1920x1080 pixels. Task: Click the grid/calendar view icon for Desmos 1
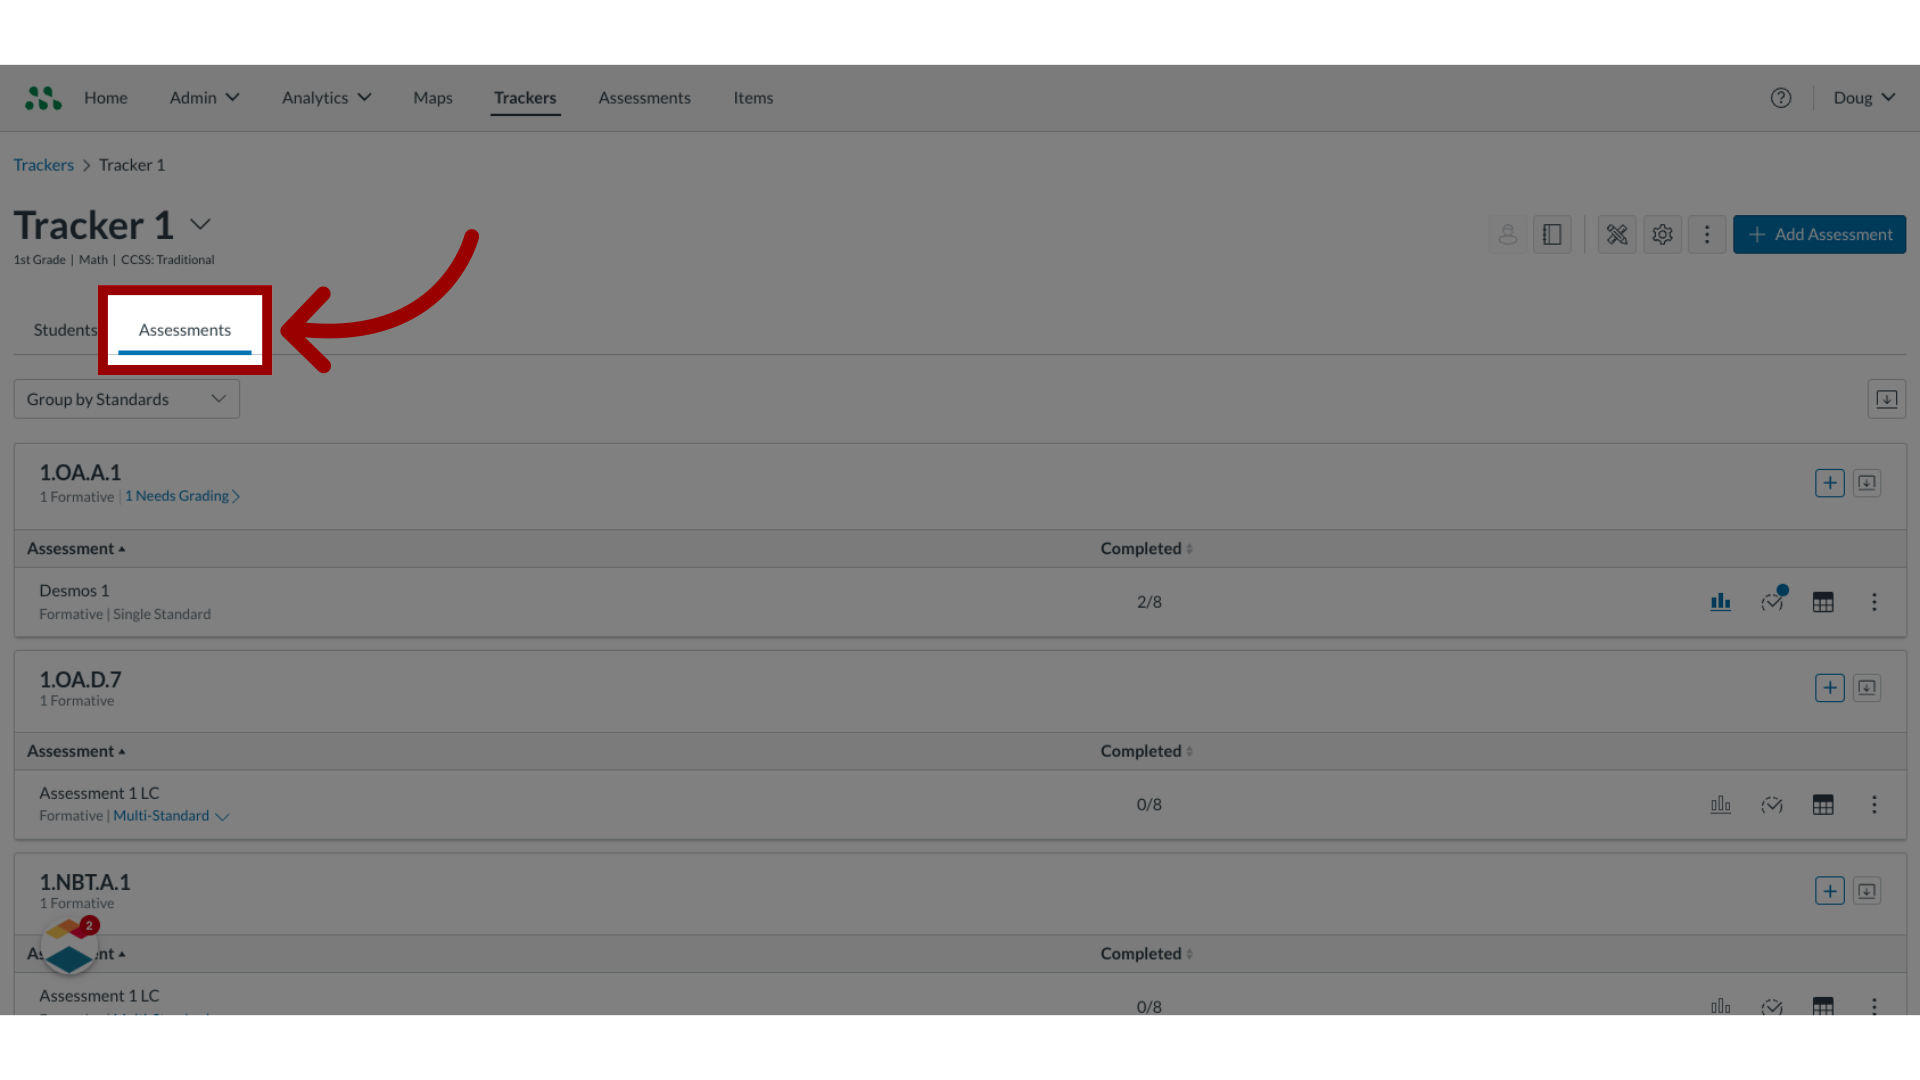click(x=1822, y=601)
